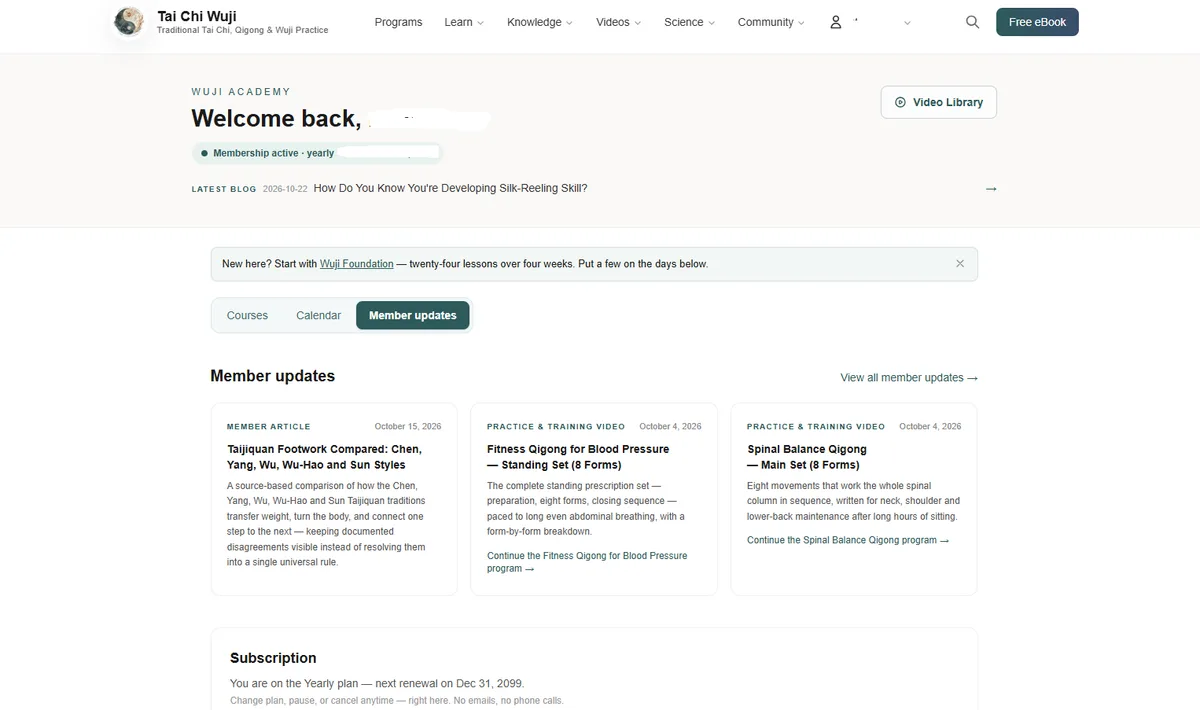Expand the Science dropdown menu
Image resolution: width=1200 pixels, height=710 pixels.
(x=690, y=22)
